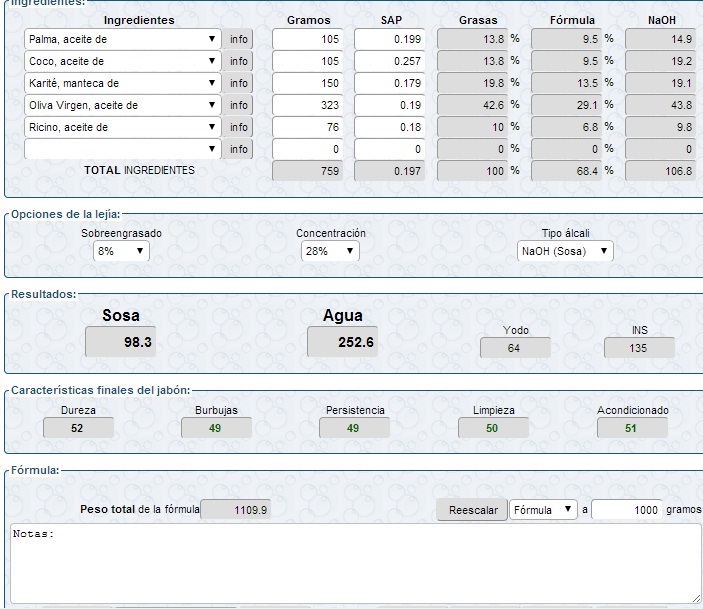The image size is (703, 609).
Task: Click info button of the empty ingredient row
Action: click(239, 149)
